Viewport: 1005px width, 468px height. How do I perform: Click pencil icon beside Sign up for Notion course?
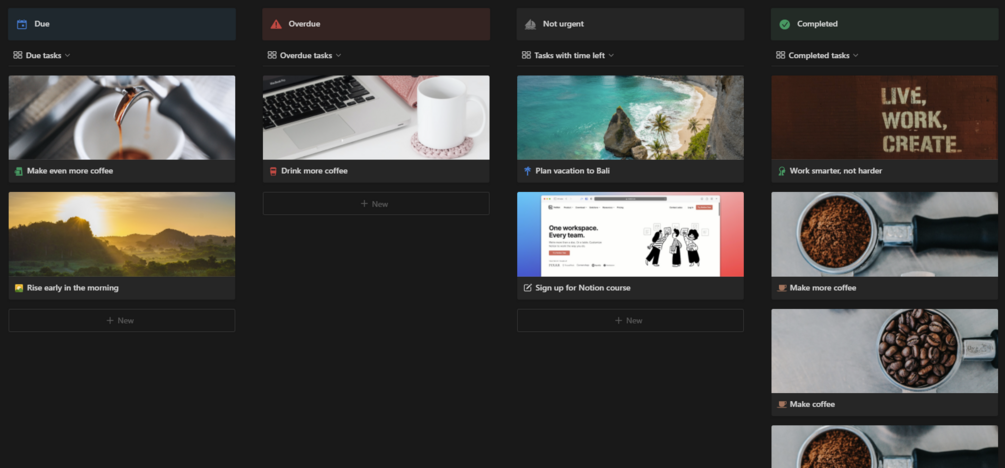point(527,288)
